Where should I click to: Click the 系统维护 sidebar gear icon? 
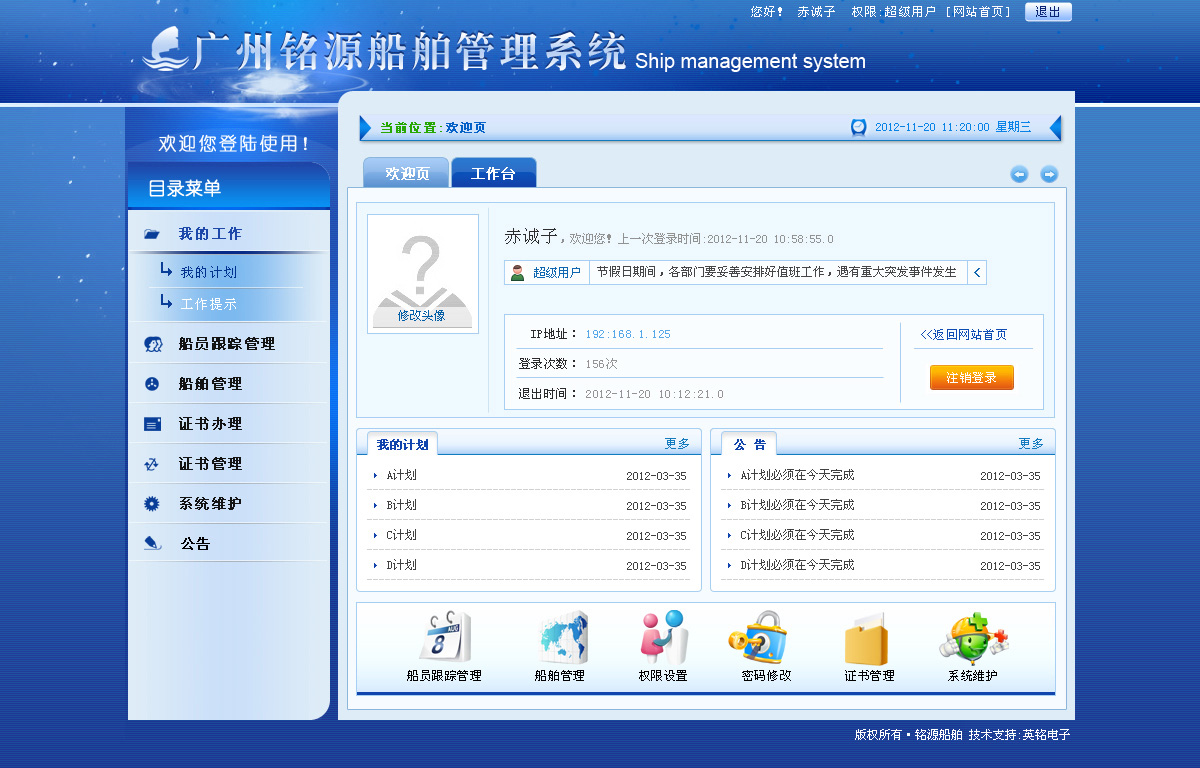[152, 504]
